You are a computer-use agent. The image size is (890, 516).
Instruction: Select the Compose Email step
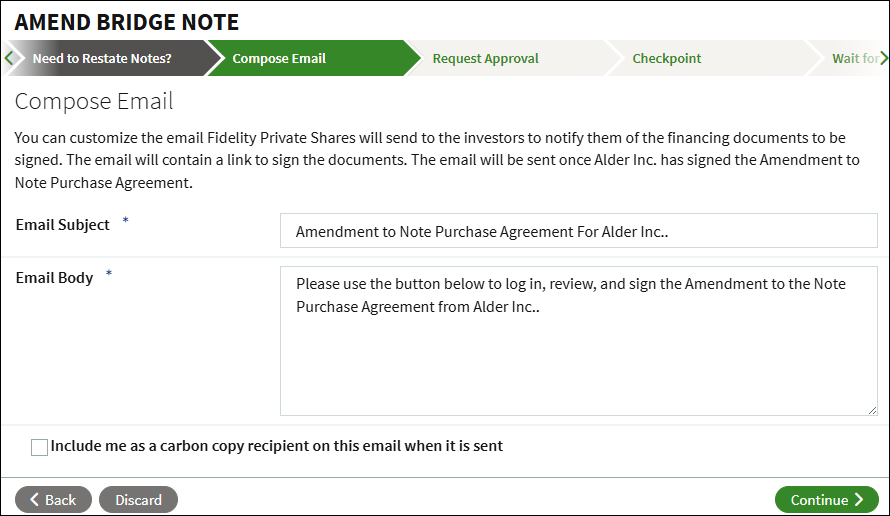279,59
